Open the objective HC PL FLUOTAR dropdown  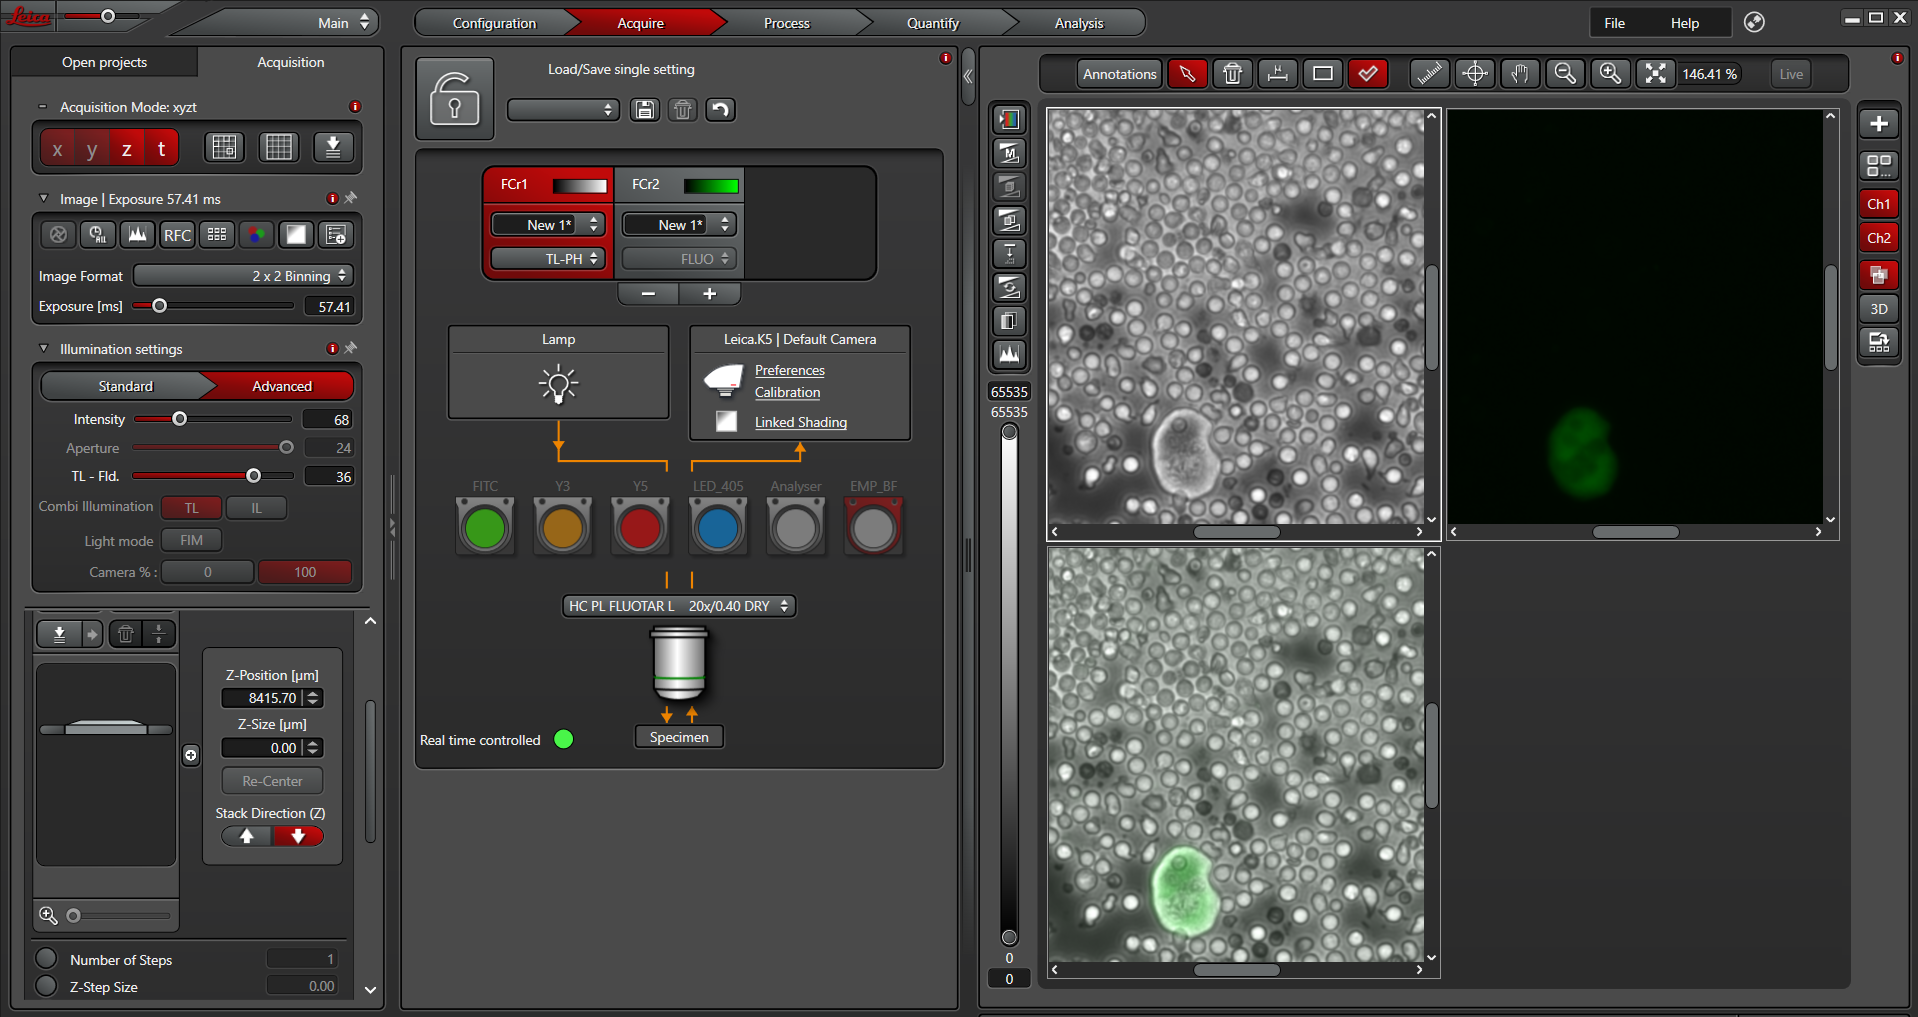pyautogui.click(x=679, y=606)
